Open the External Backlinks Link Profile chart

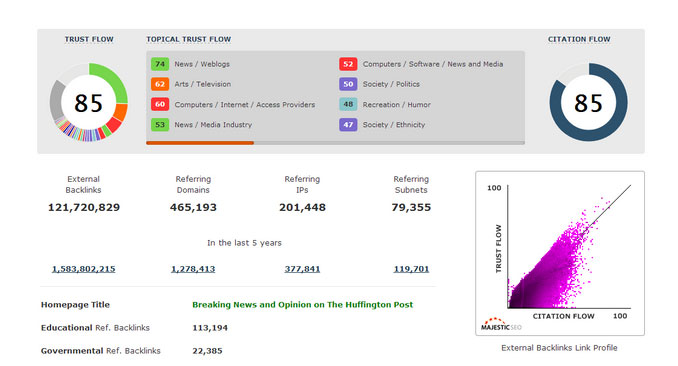[560, 253]
